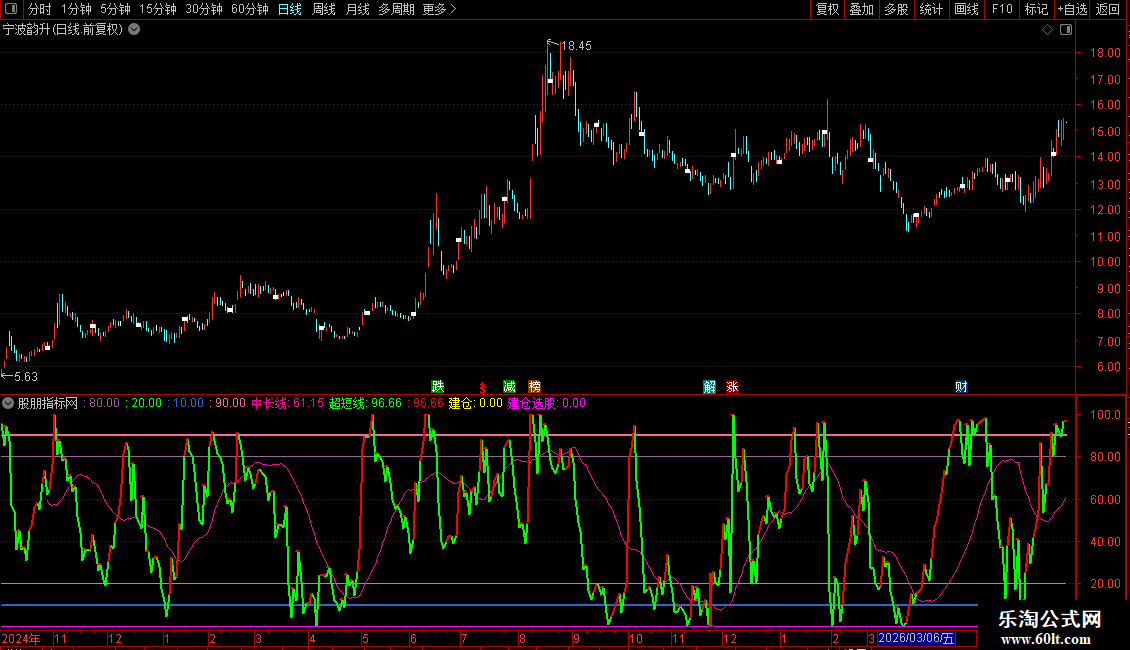
Task: Click the 超短线: 96.66 value
Action: point(365,404)
